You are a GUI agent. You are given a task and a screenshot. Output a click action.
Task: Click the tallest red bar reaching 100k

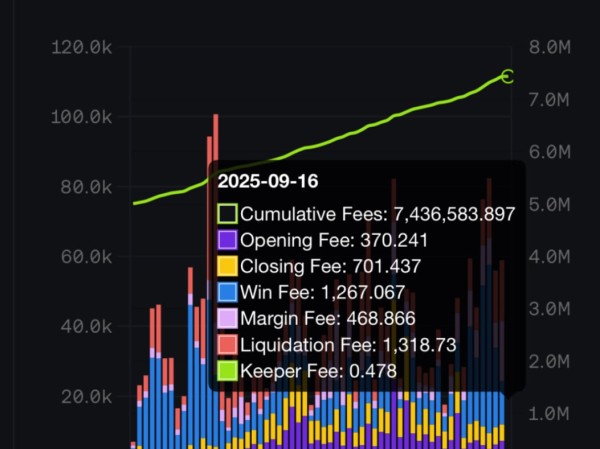pyautogui.click(x=216, y=138)
